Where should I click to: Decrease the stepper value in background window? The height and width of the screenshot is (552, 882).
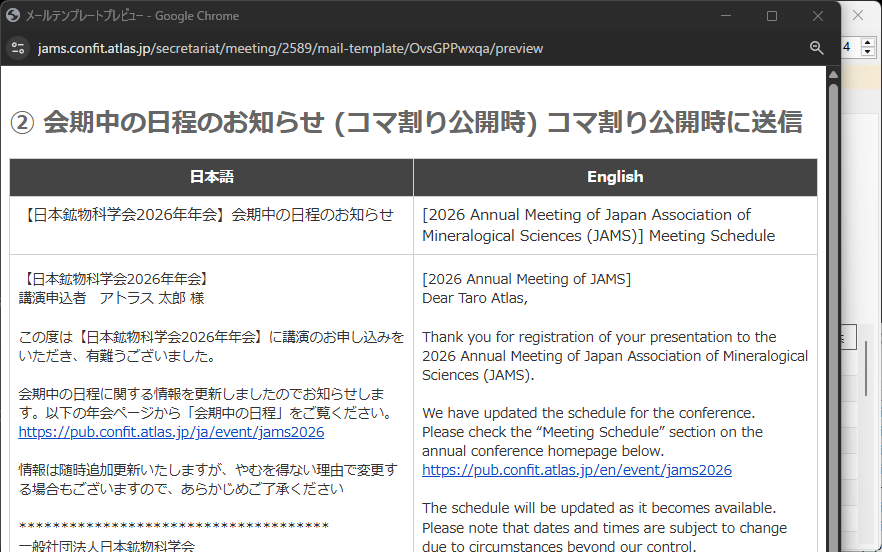click(868, 52)
